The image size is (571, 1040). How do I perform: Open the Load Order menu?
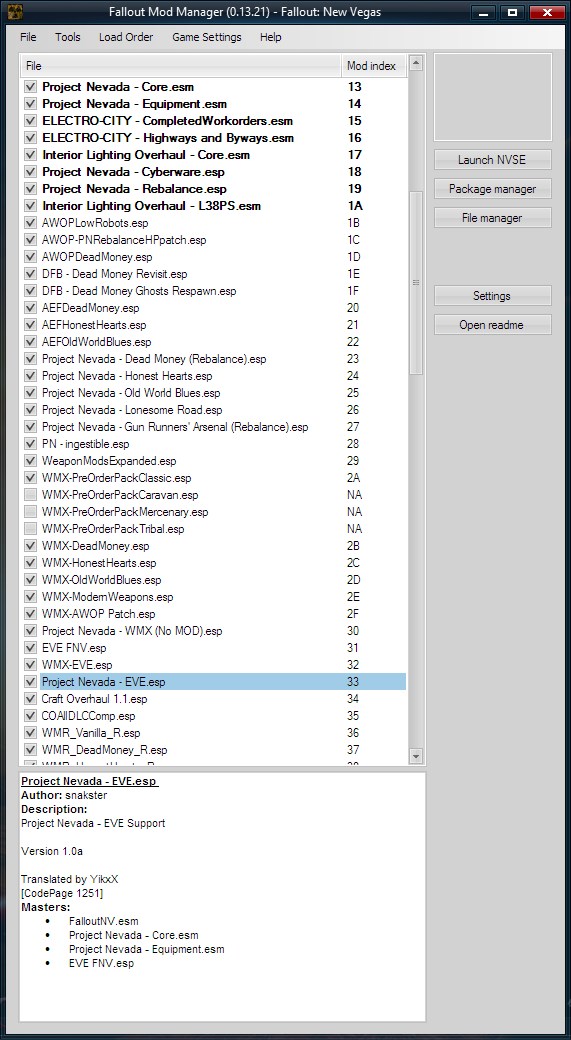pos(126,37)
